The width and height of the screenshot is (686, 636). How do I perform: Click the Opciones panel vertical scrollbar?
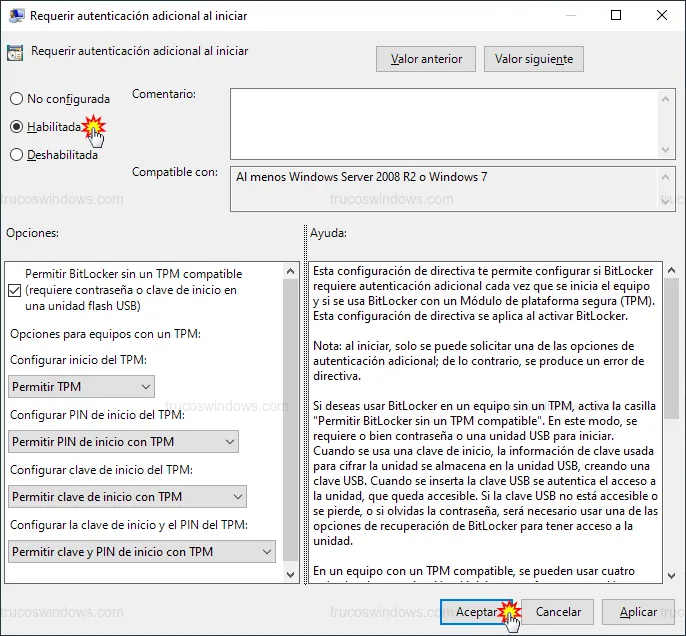(x=291, y=420)
